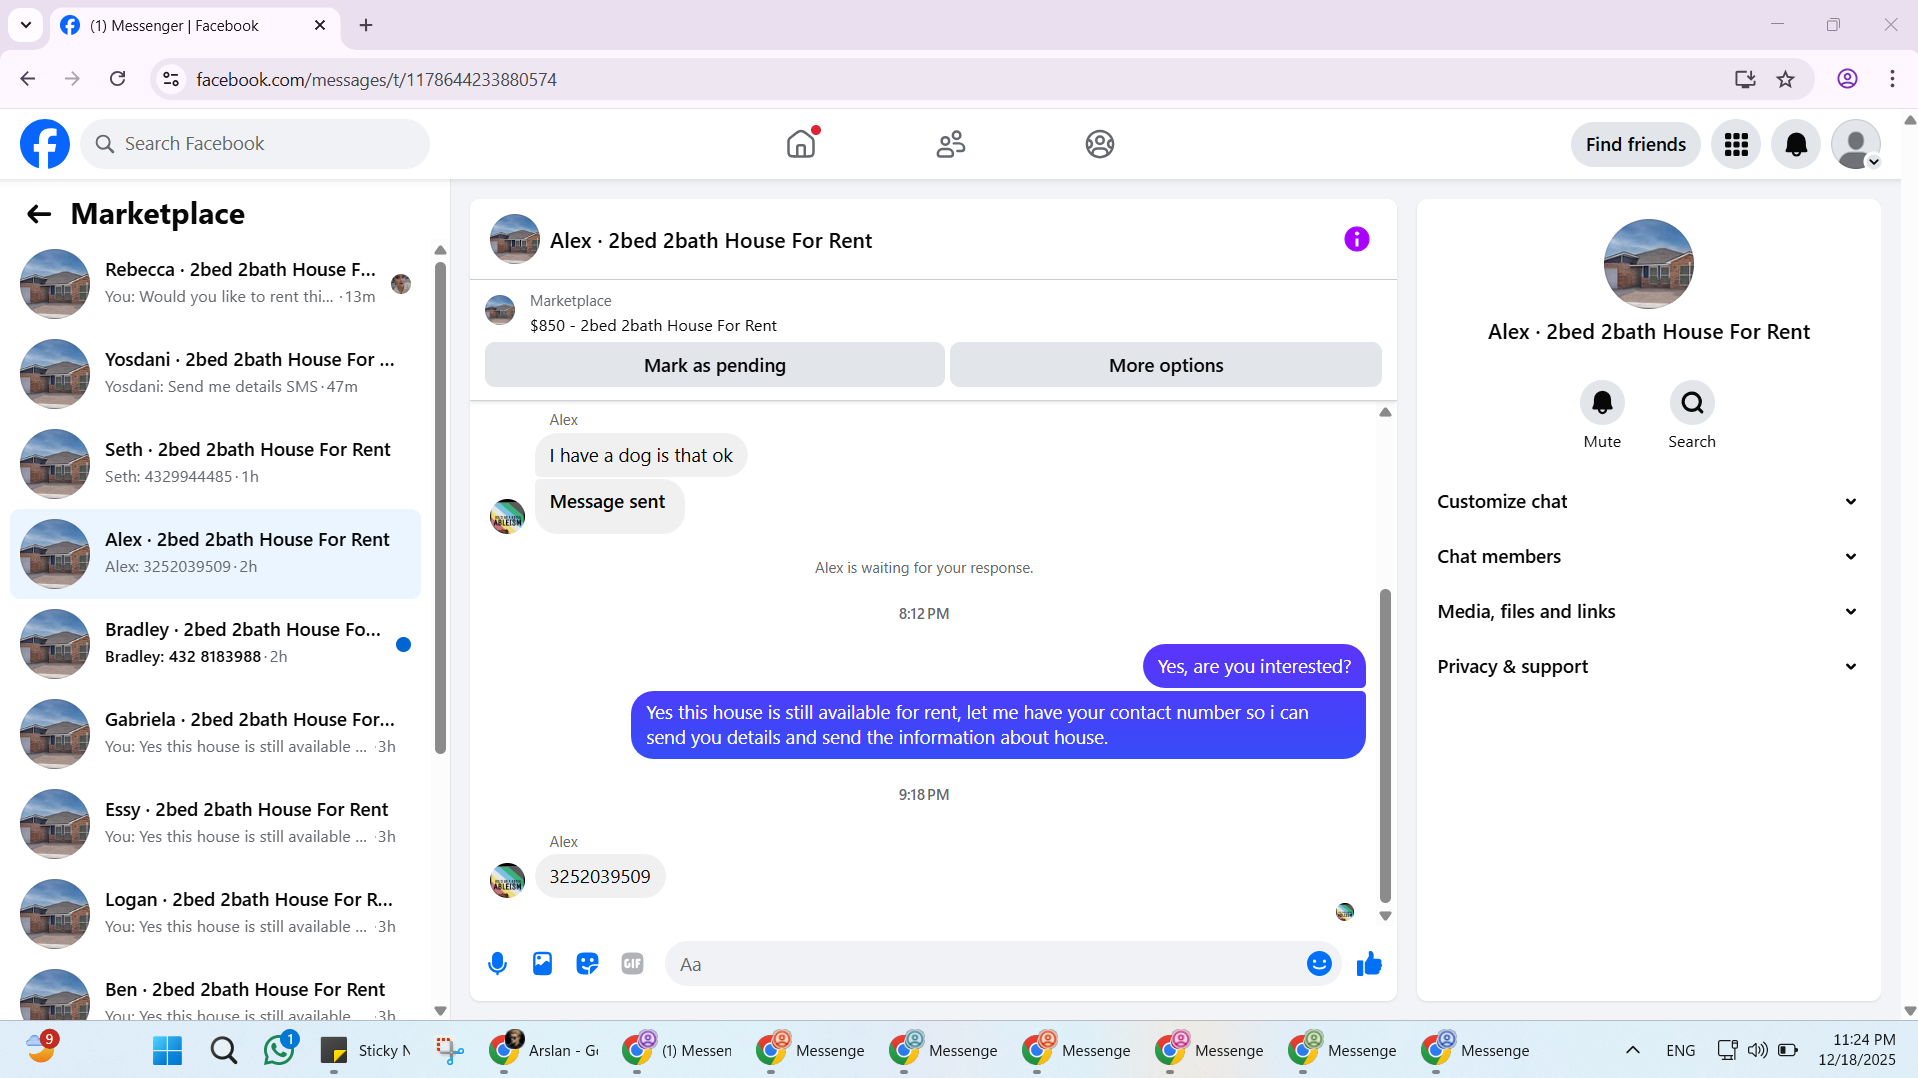Viewport: 1918px width, 1078px height.
Task: Open the ENG language indicator
Action: [x=1680, y=1050]
